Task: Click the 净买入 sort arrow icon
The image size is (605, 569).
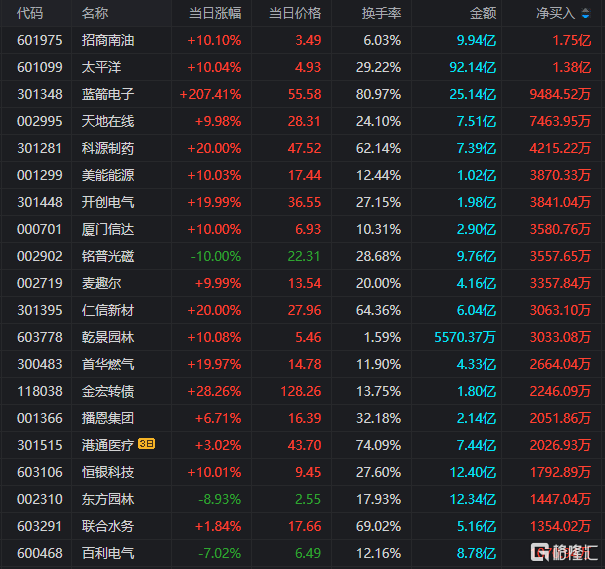Action: (585, 14)
